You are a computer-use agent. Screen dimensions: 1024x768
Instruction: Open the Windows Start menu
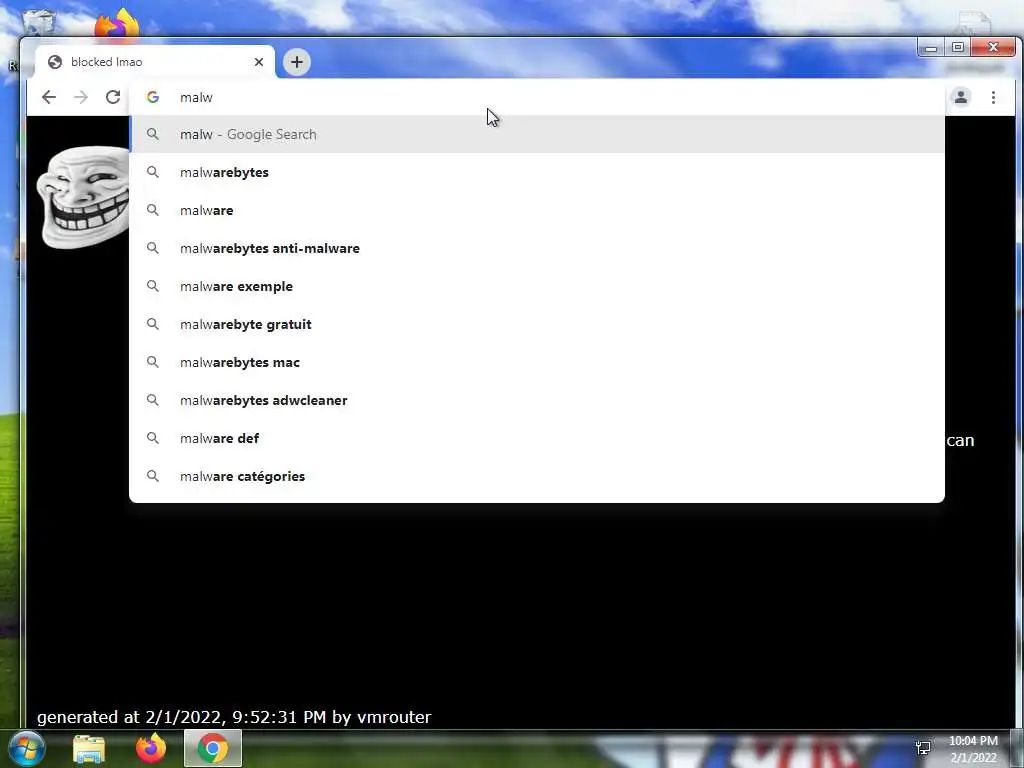pyautogui.click(x=27, y=748)
